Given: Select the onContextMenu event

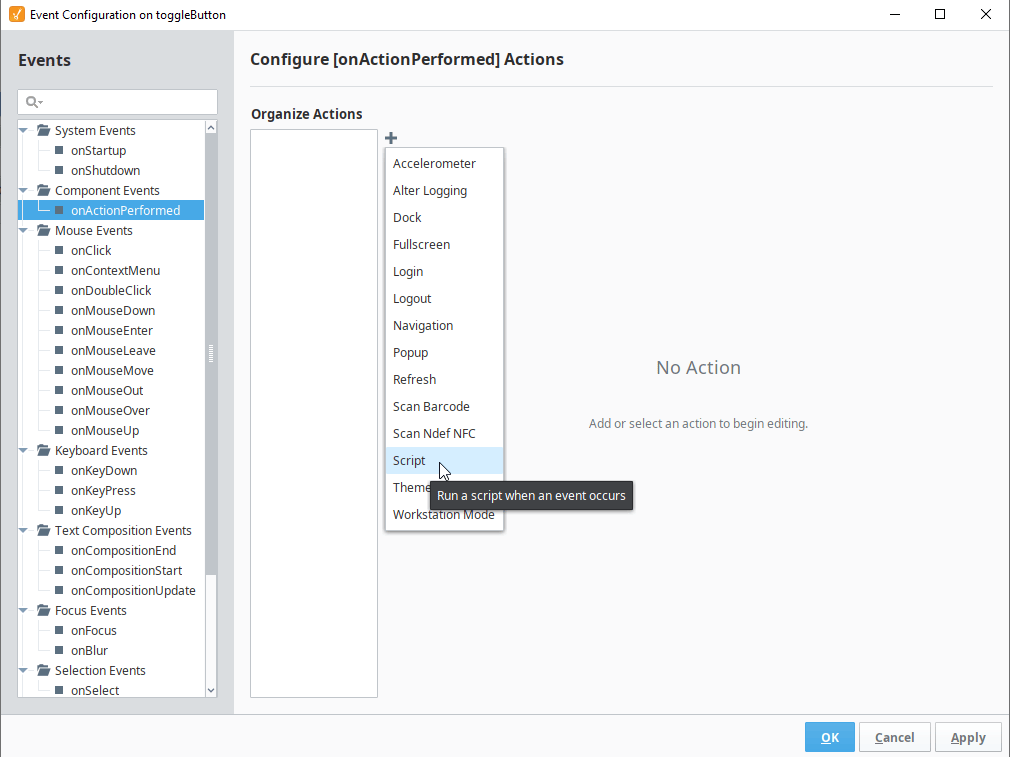Looking at the screenshot, I should tap(115, 270).
